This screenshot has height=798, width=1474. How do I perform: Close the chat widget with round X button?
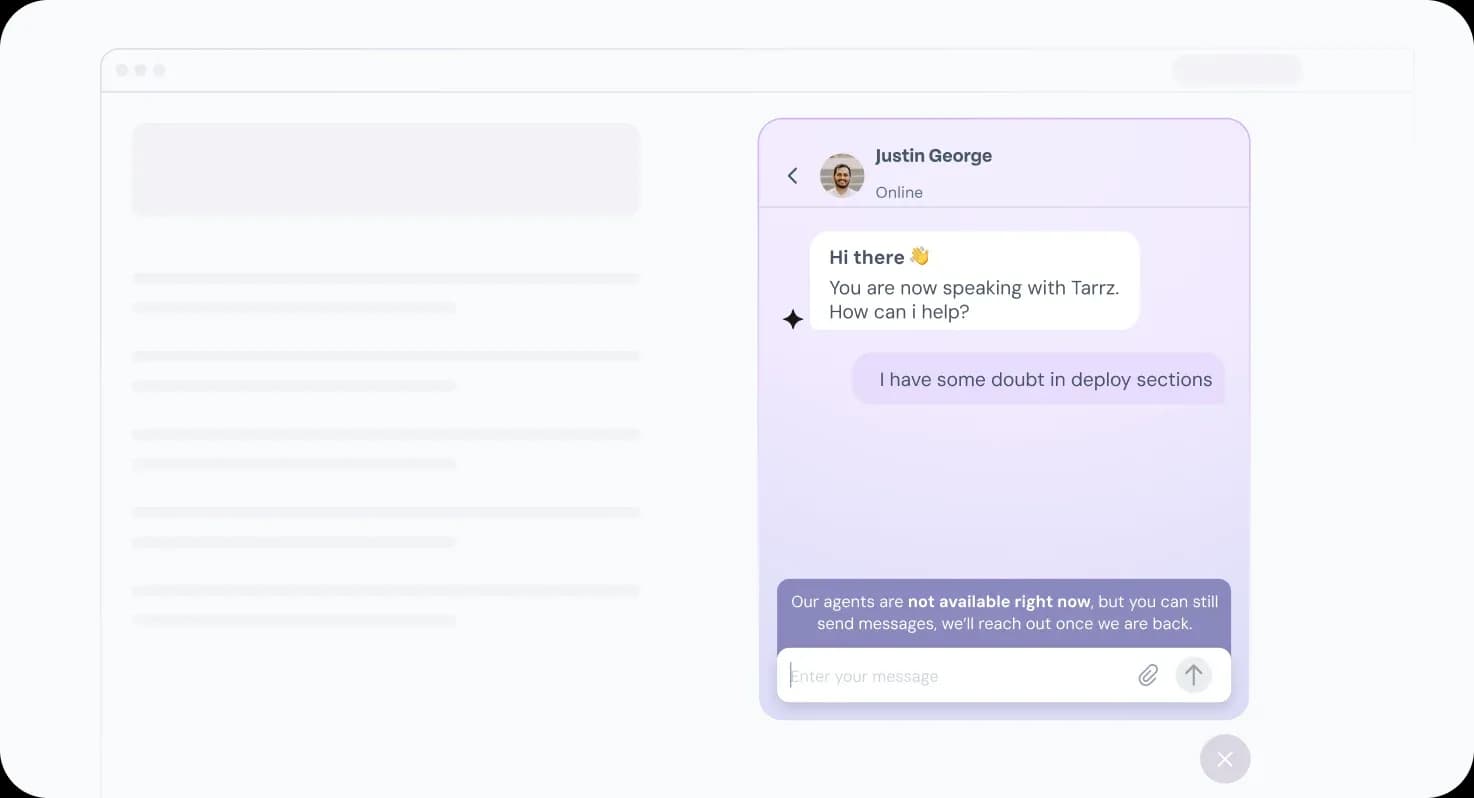(x=1225, y=760)
